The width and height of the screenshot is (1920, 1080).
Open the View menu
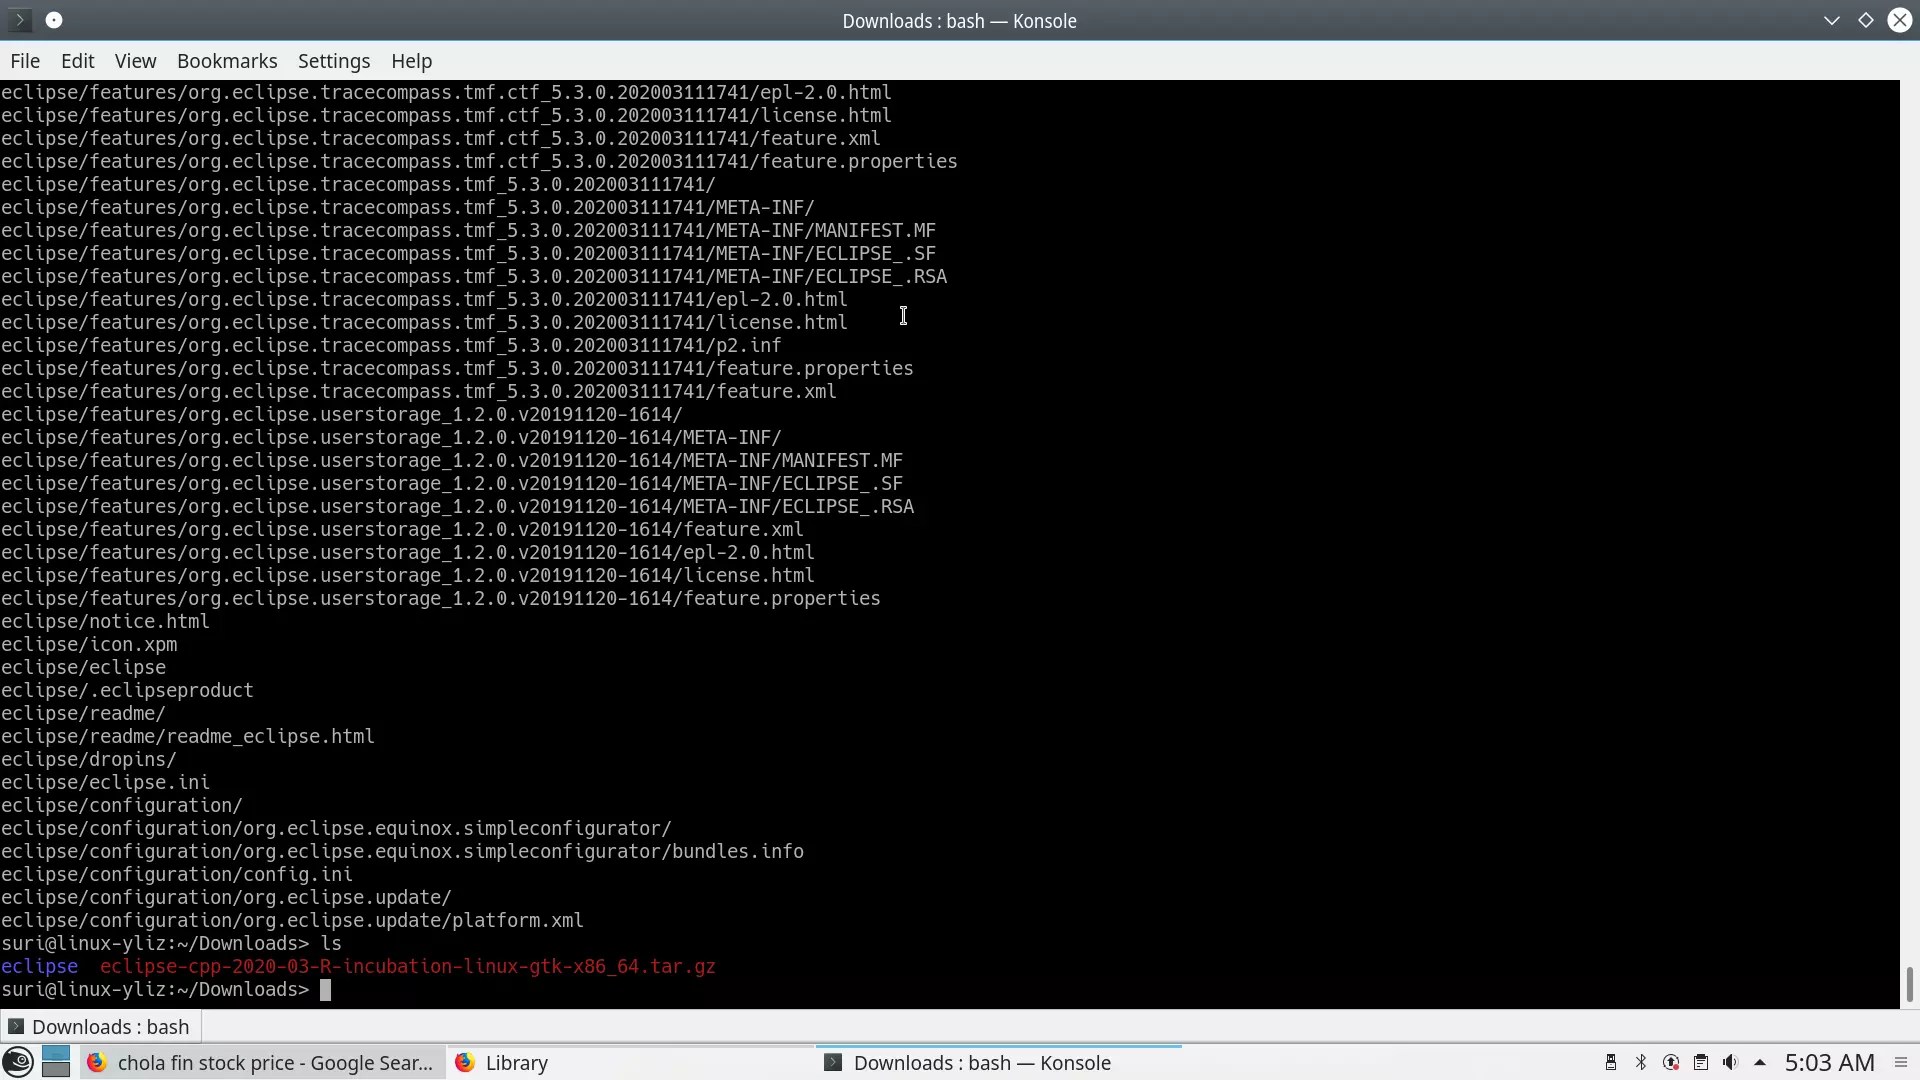point(135,61)
